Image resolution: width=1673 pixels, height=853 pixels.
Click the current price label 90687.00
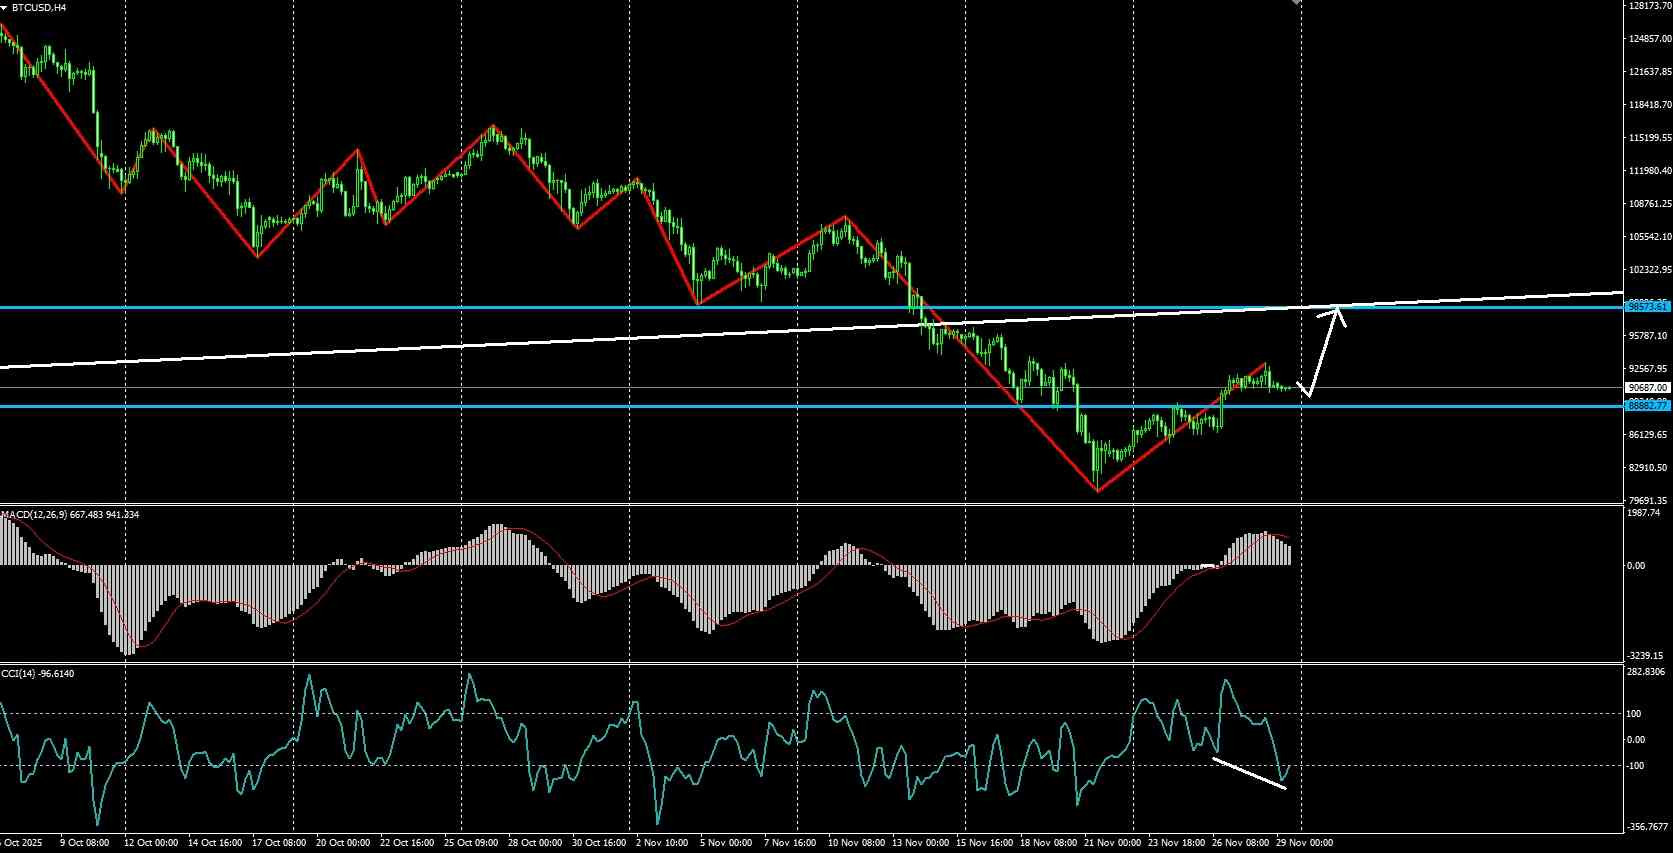pyautogui.click(x=1648, y=387)
